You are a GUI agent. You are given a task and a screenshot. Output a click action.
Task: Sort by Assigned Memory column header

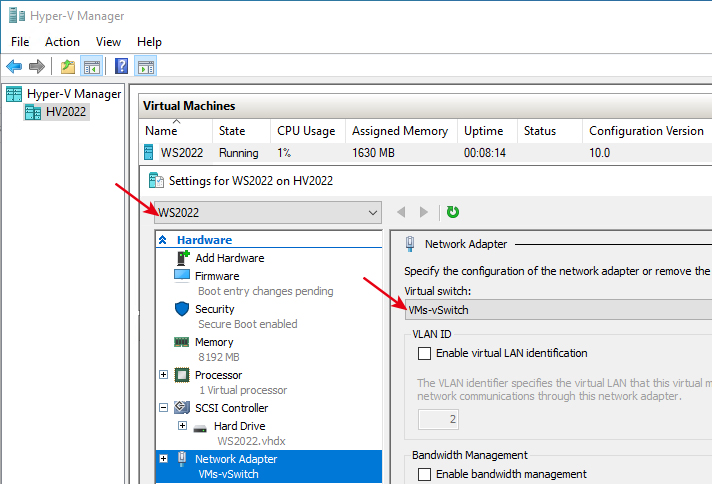coord(401,131)
